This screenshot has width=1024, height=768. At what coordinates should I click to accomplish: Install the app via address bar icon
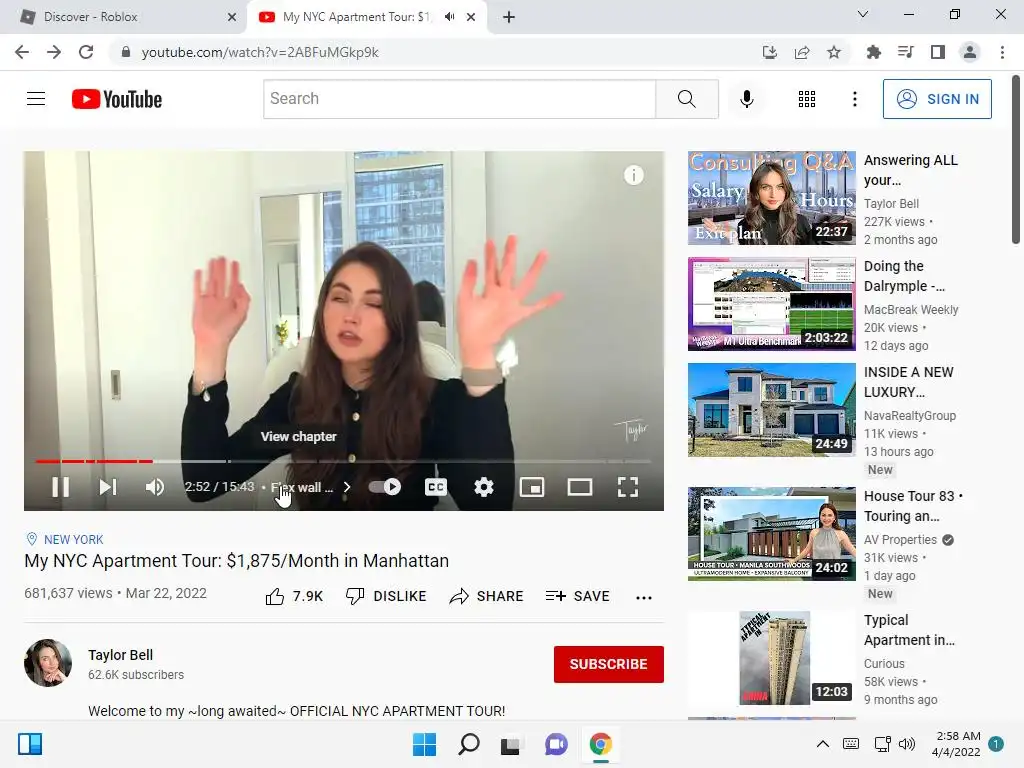click(770, 52)
